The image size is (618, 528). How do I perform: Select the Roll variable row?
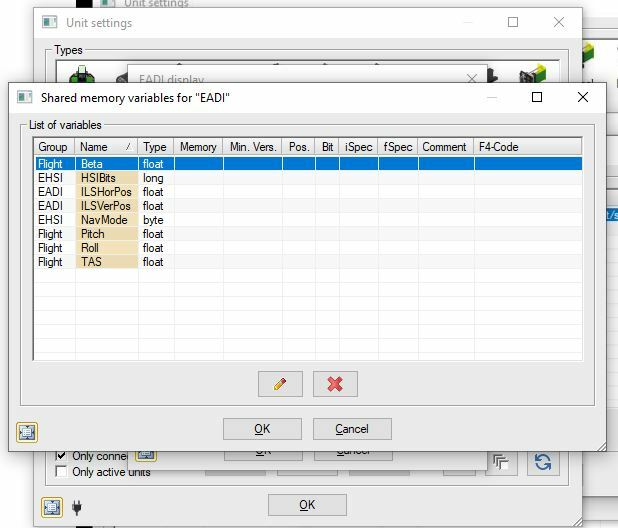click(308, 248)
